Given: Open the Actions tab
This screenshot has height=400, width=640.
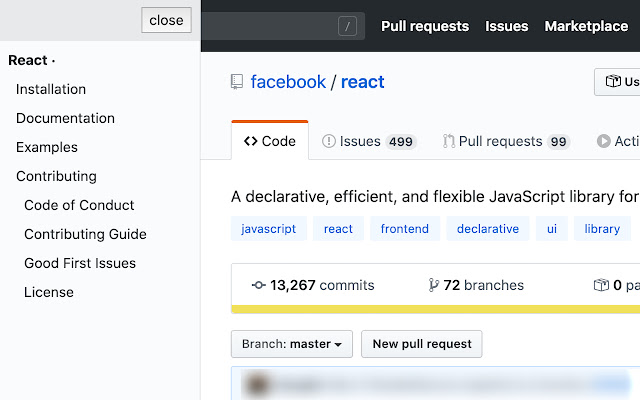Looking at the screenshot, I should pos(618,141).
